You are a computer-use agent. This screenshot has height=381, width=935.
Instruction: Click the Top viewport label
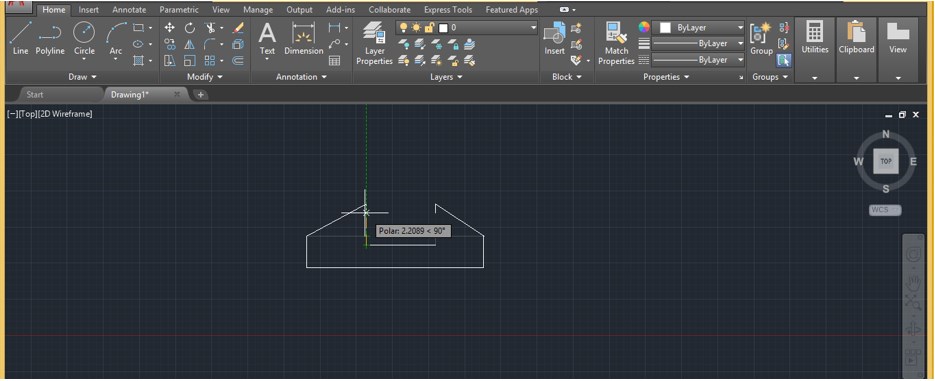click(27, 113)
